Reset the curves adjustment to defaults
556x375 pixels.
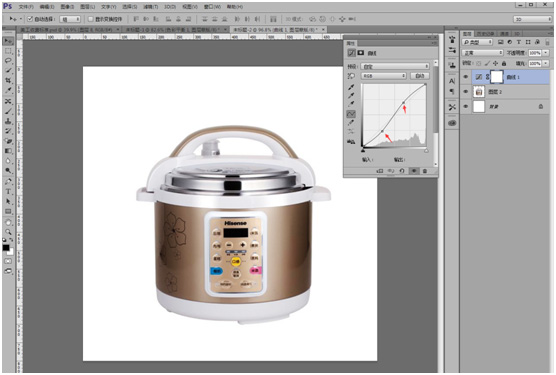(x=402, y=171)
